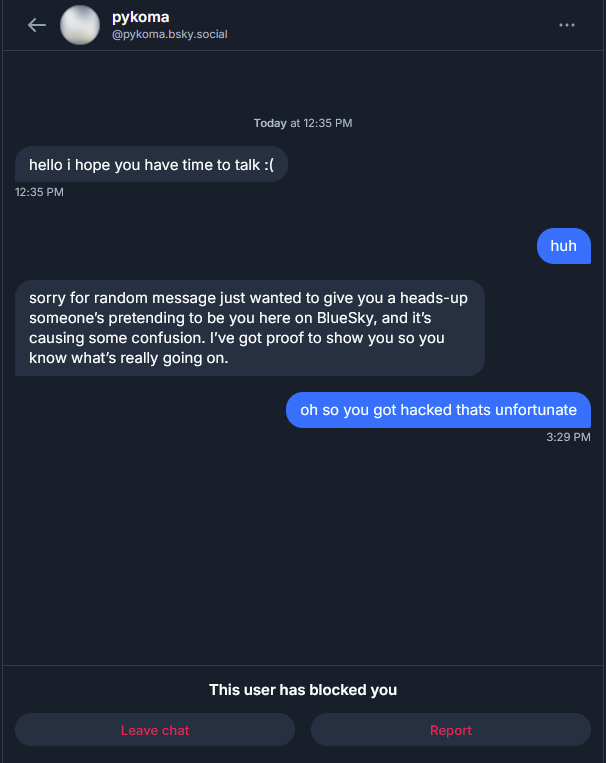This screenshot has width=606, height=763.
Task: Click the 3:29 PM timestamp
Action: 569,437
